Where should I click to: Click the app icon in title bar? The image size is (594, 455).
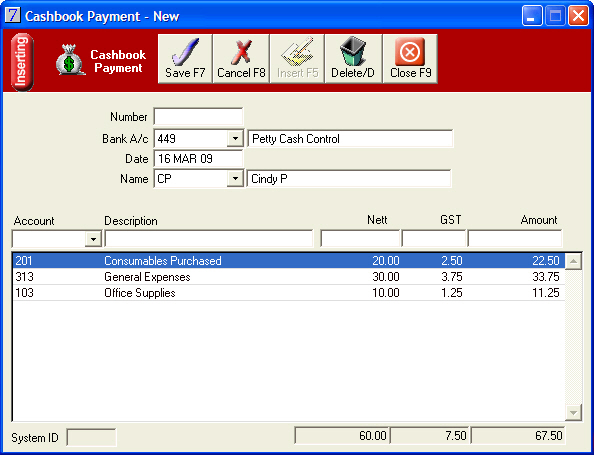pos(13,16)
